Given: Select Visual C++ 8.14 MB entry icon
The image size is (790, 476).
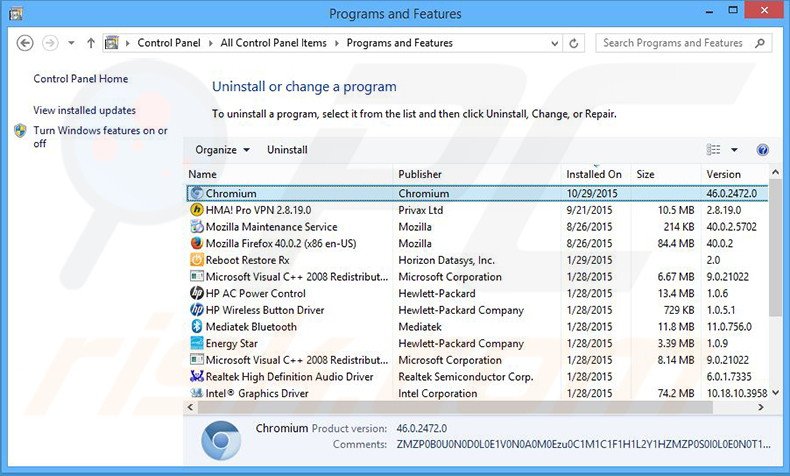Looking at the screenshot, I should [196, 359].
